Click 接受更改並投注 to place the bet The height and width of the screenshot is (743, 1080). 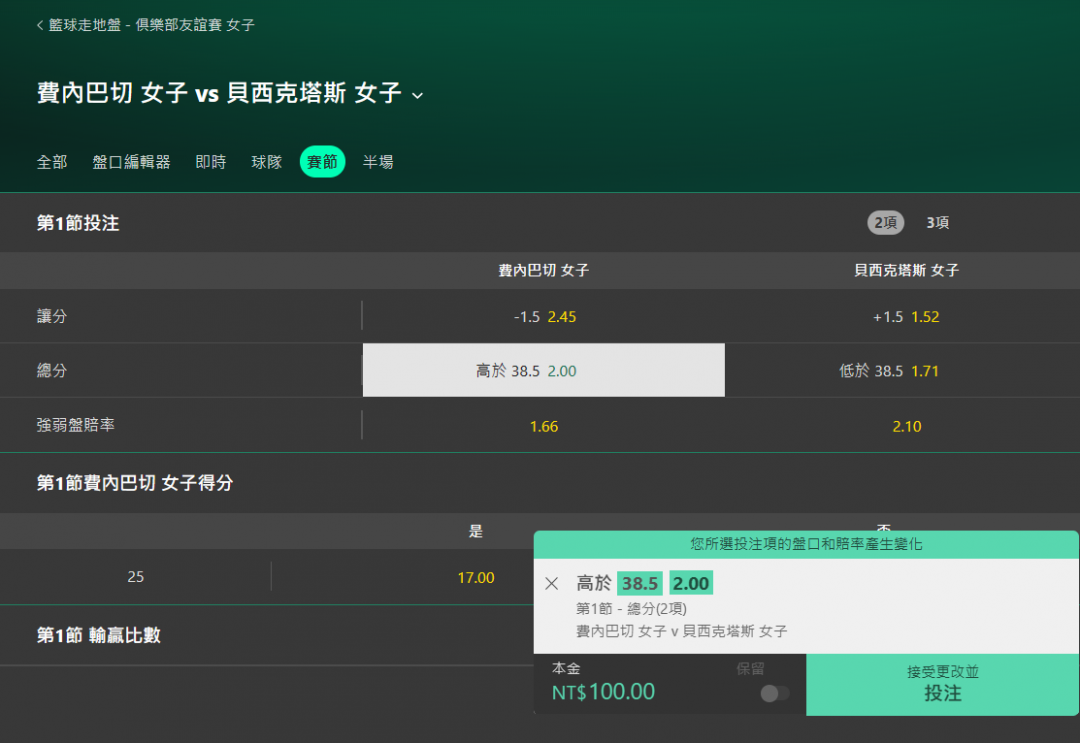942,684
